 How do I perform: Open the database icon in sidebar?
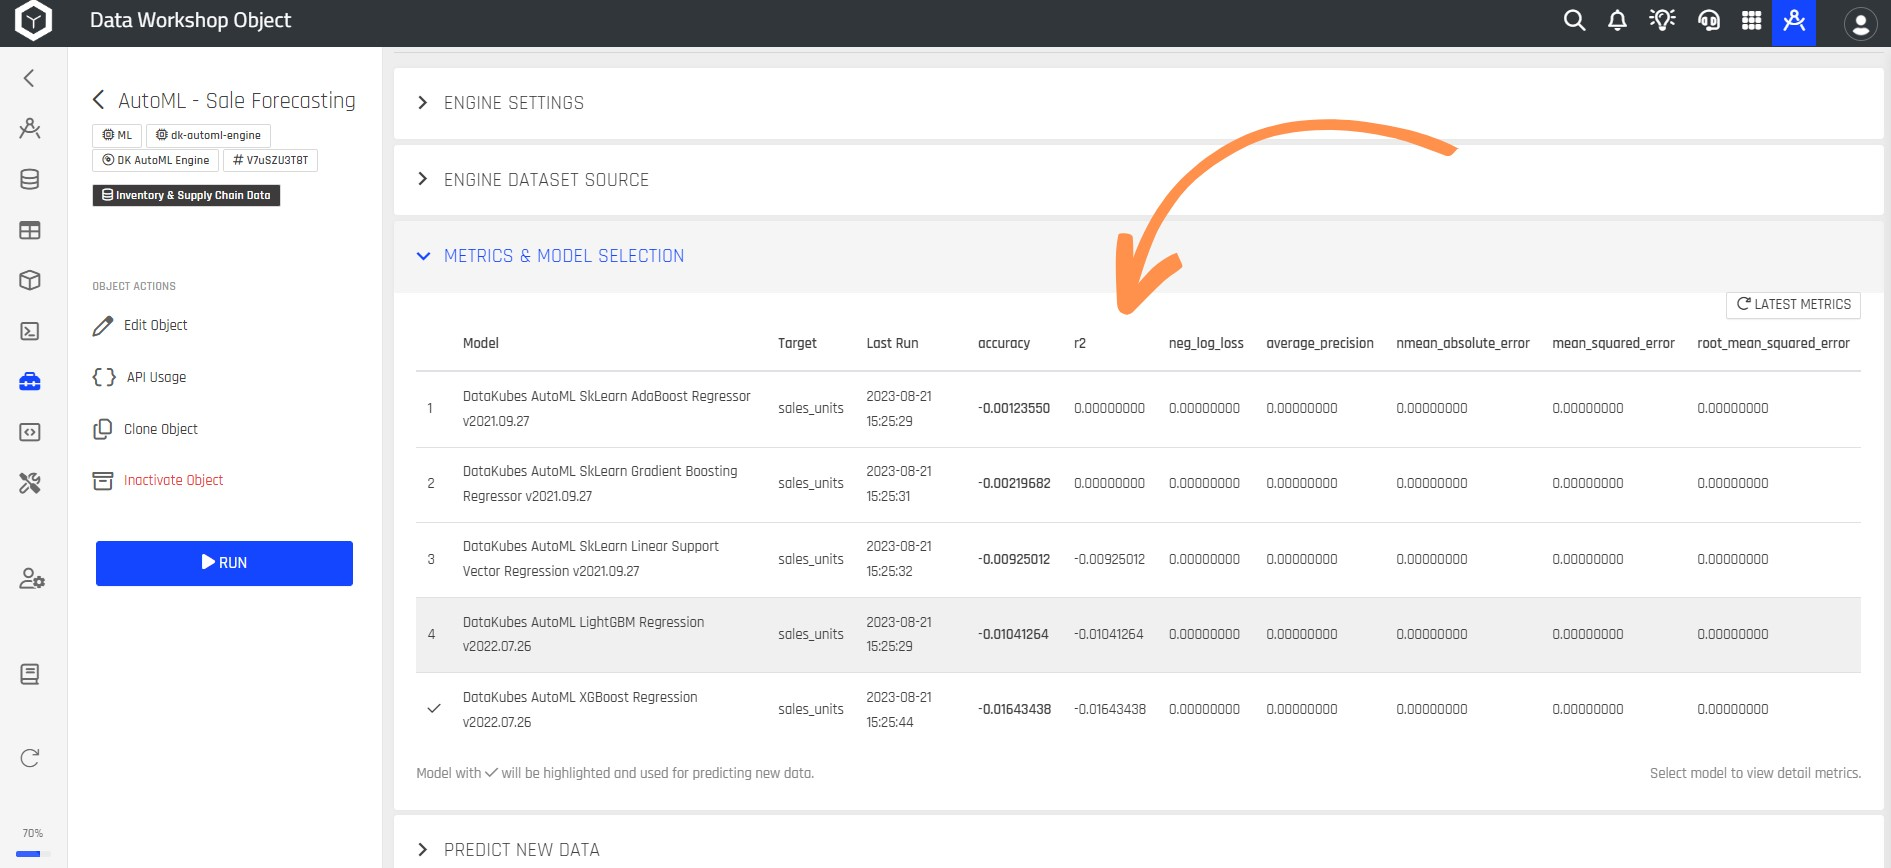click(30, 180)
